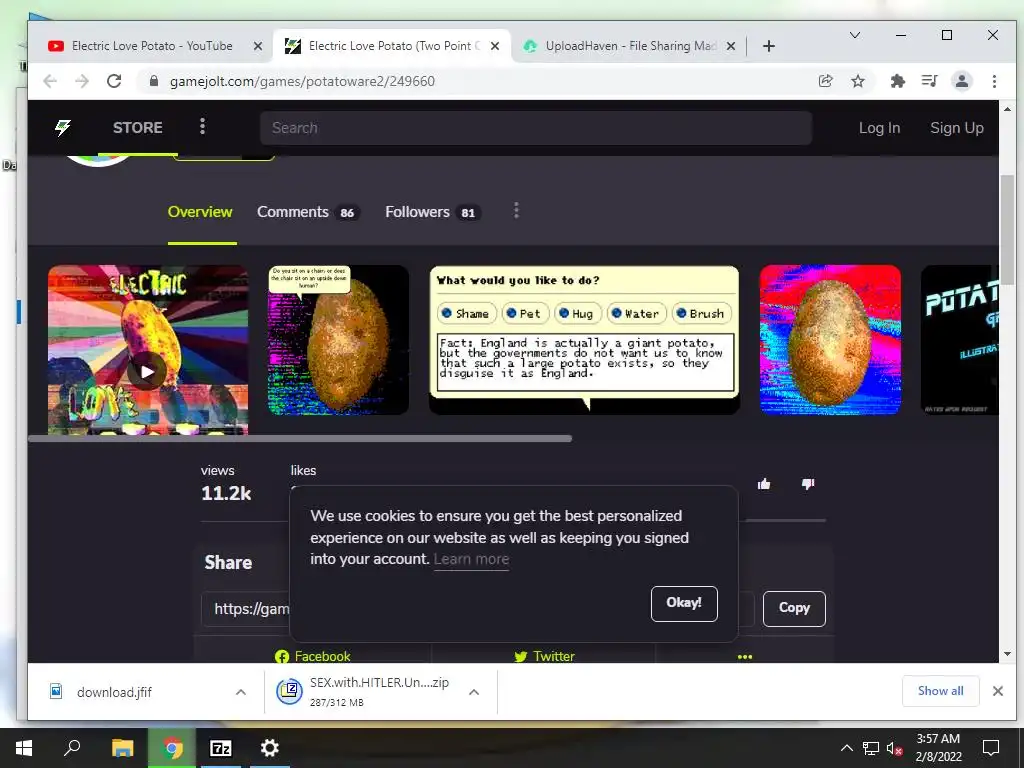Open the Chrome three-dot menu
The image size is (1024, 768).
[x=994, y=81]
